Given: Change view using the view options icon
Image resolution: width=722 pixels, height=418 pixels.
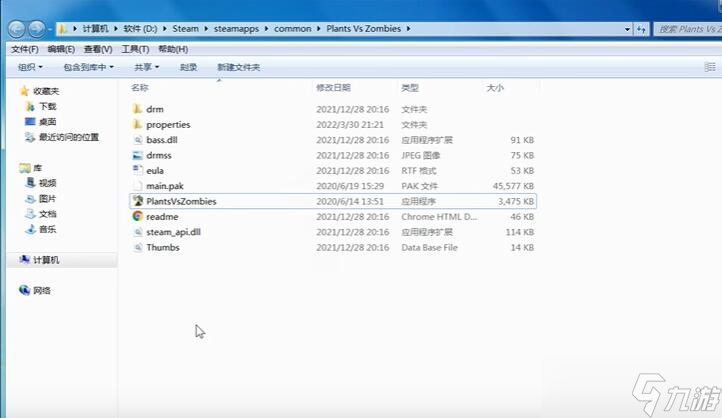Looking at the screenshot, I should [x=710, y=67].
